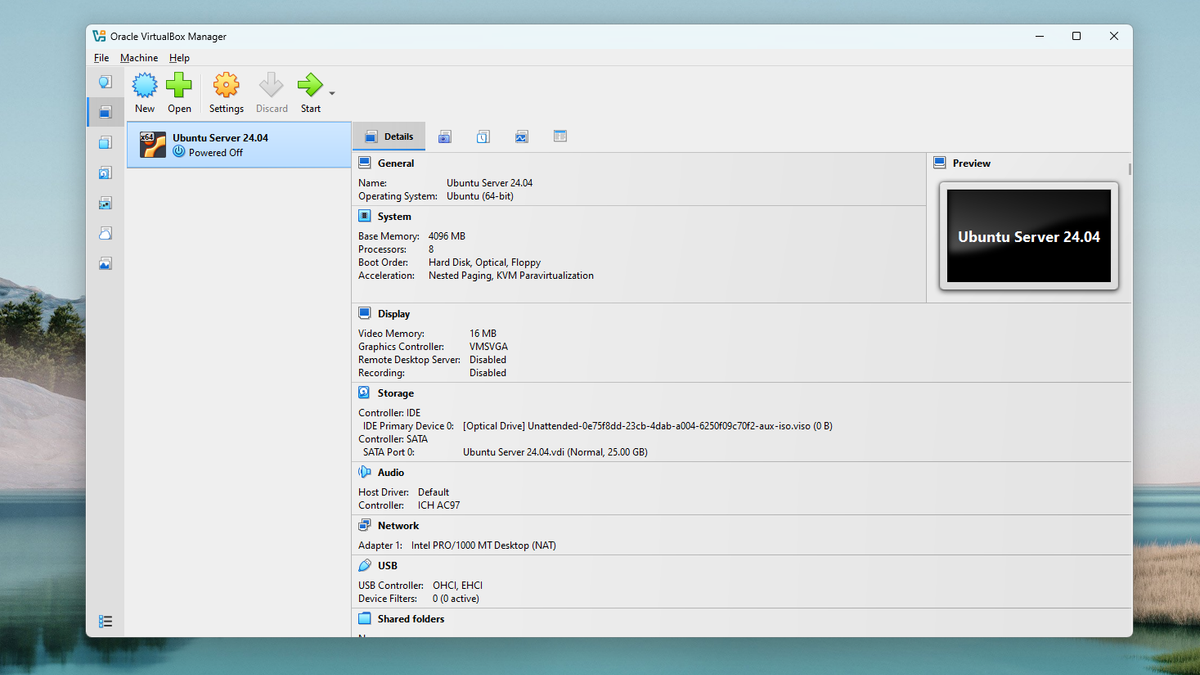Open the Machine menu
The width and height of the screenshot is (1200, 675).
139,58
